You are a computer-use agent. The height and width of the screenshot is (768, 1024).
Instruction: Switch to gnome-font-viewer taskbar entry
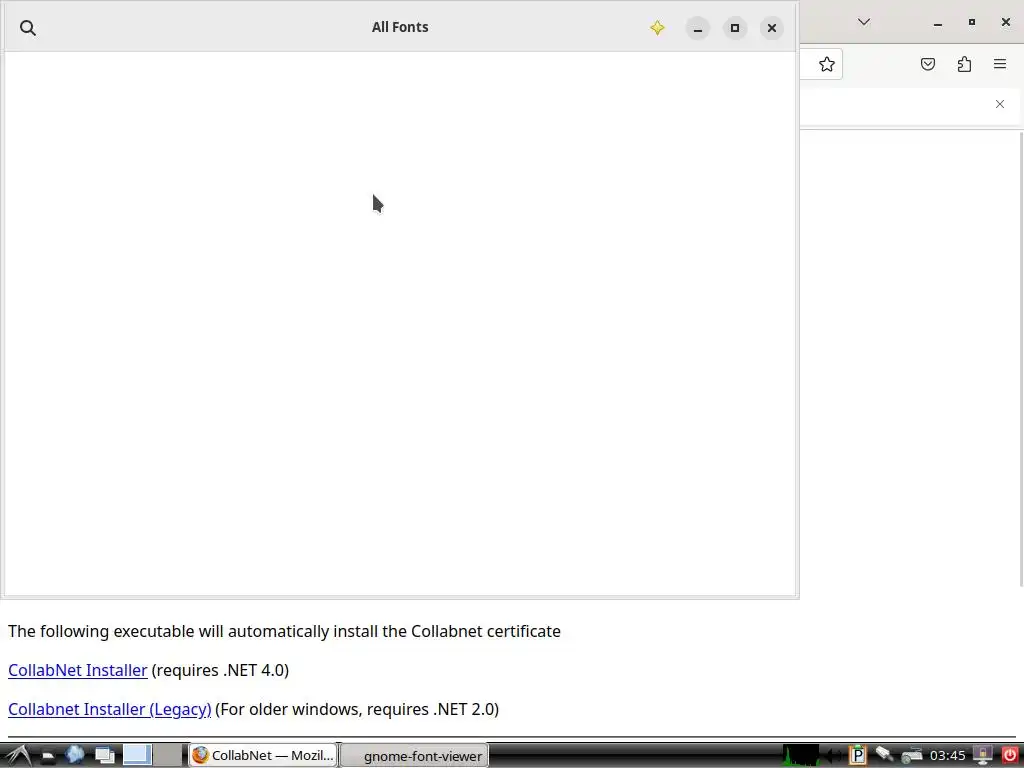[414, 756]
